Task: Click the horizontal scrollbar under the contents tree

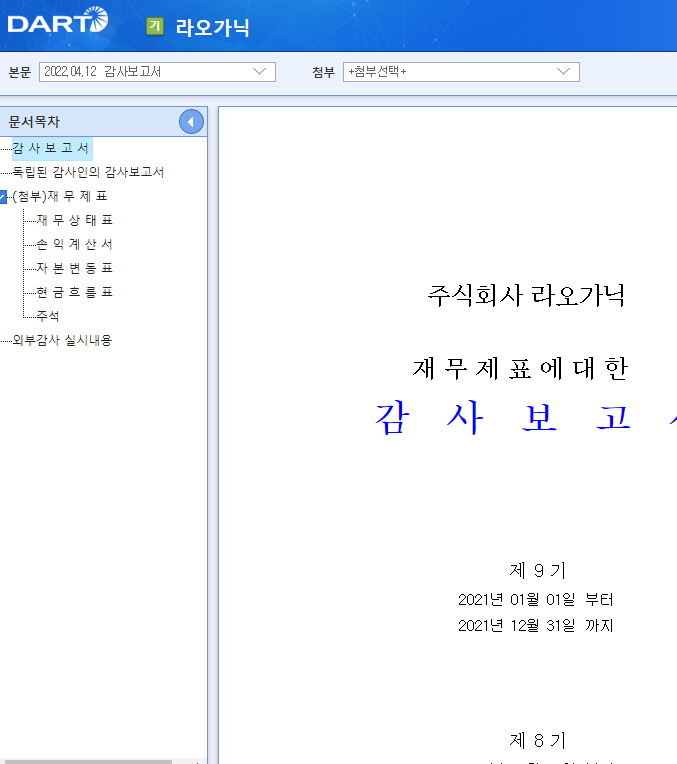Action: [88, 762]
